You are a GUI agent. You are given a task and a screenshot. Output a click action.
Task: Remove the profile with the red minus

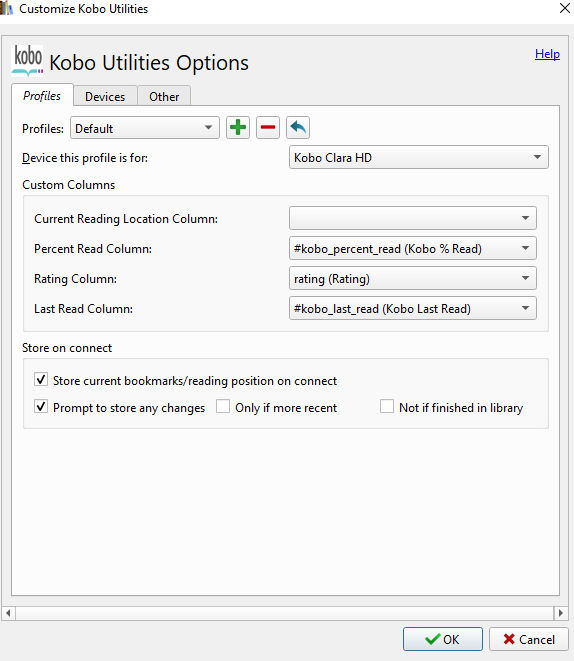pyautogui.click(x=268, y=128)
